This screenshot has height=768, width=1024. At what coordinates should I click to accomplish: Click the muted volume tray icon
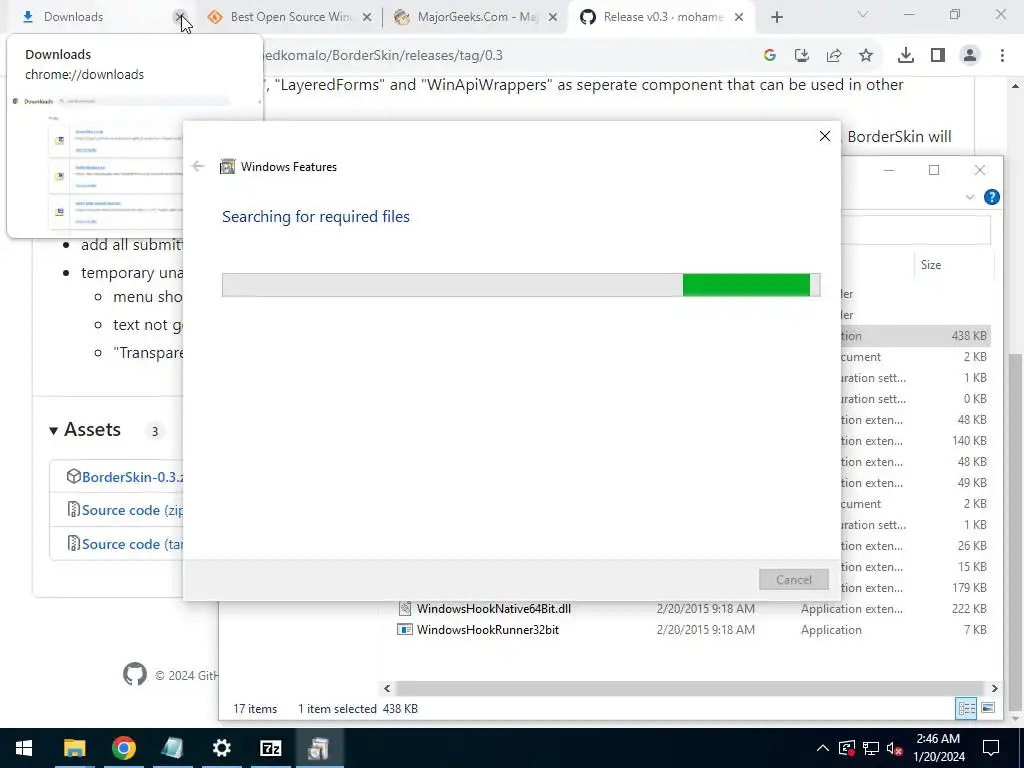coord(895,748)
